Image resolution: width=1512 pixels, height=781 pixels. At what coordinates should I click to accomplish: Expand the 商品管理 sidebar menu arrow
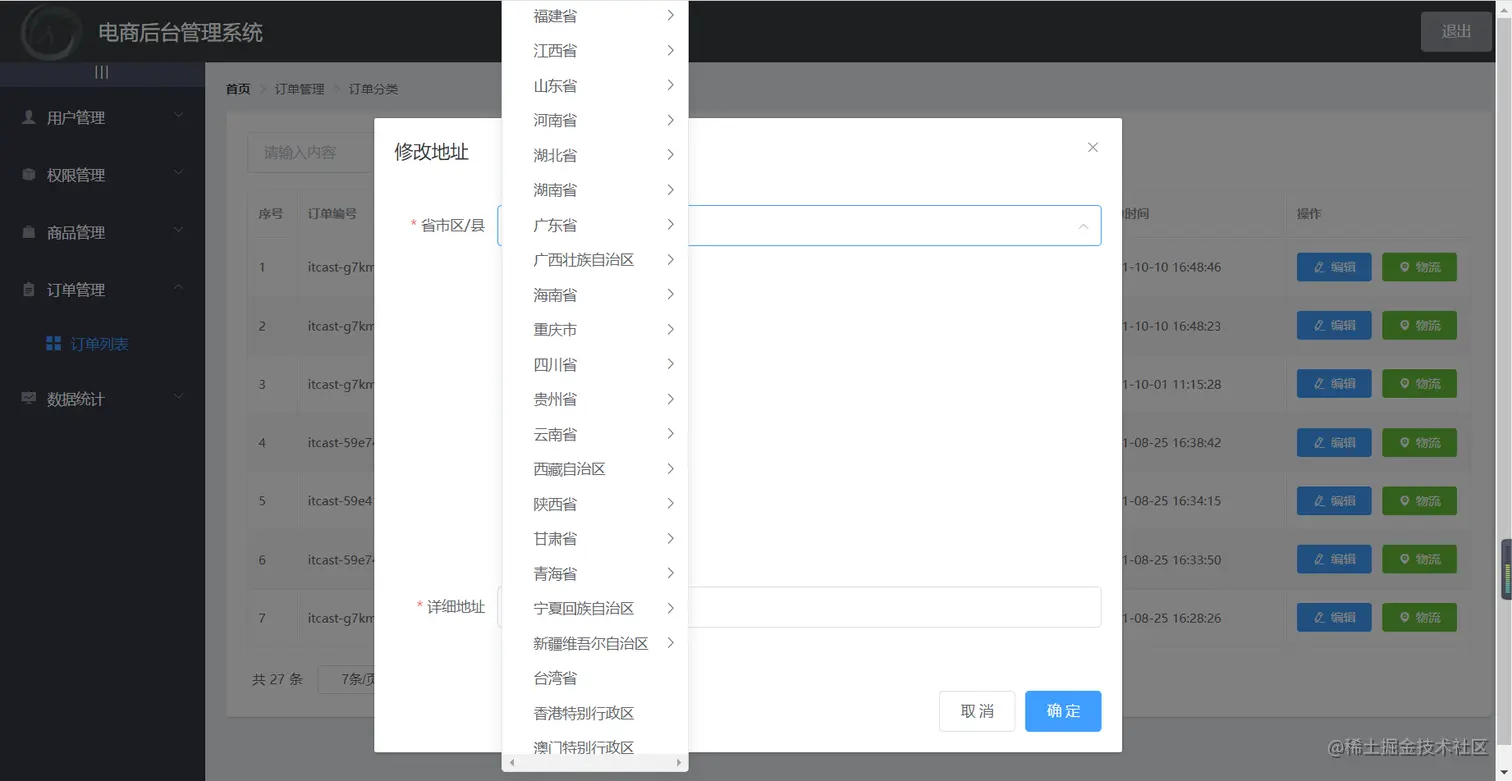click(x=179, y=231)
